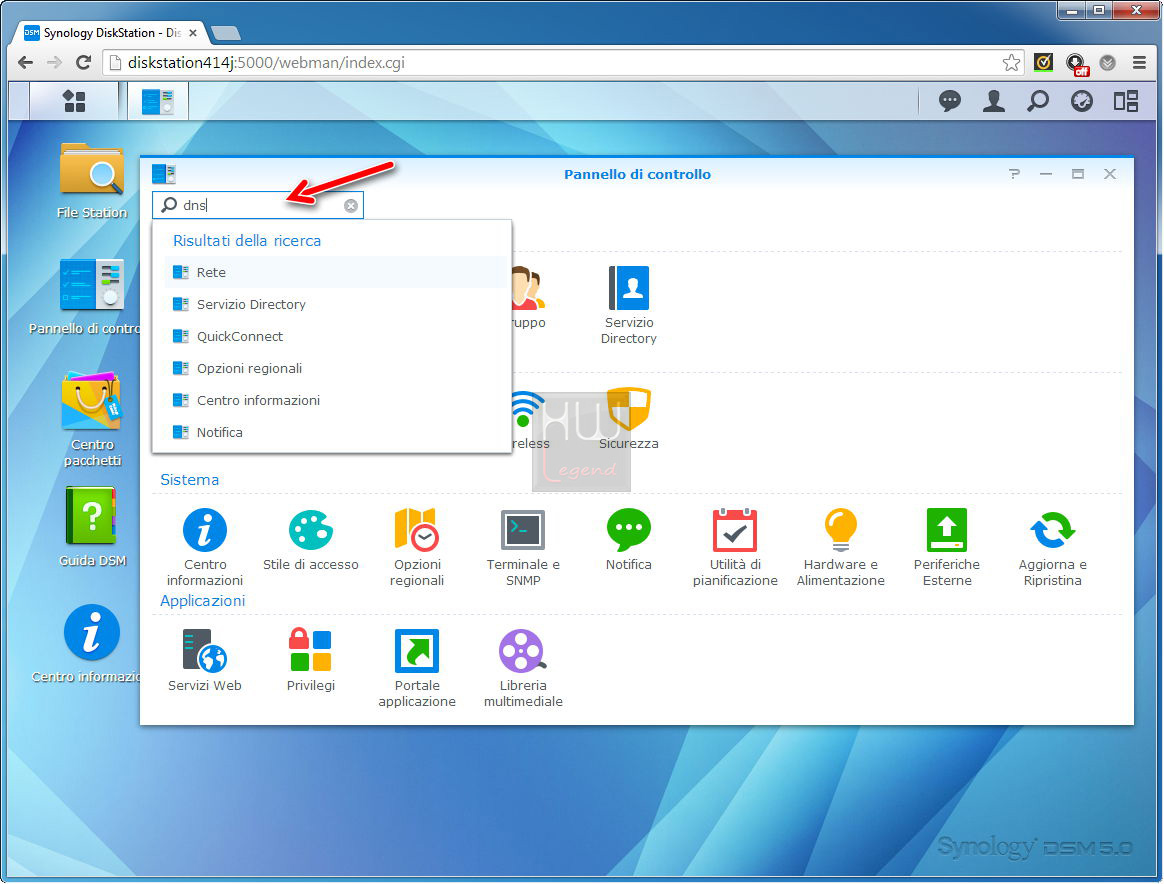This screenshot has width=1164, height=884.
Task: Clear the dns search text
Action: click(351, 206)
